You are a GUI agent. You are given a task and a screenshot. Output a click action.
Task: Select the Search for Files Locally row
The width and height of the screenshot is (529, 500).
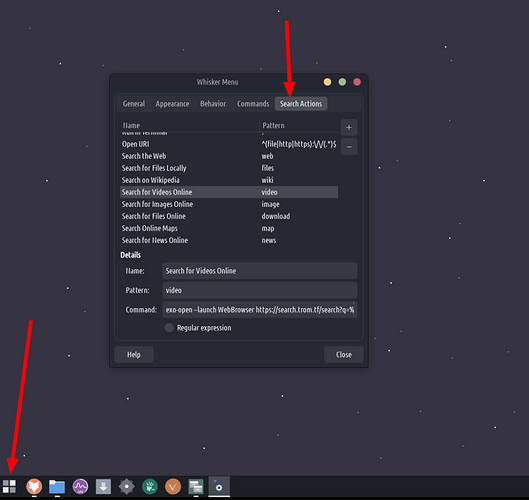(229, 168)
